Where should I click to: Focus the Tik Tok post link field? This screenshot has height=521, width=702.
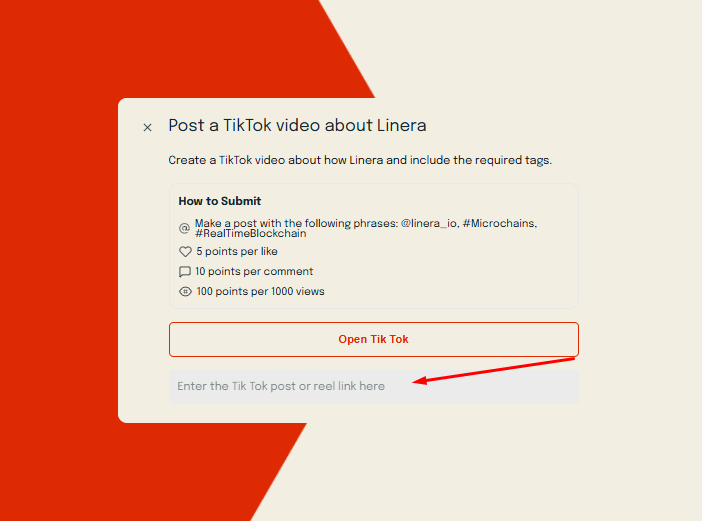click(x=374, y=387)
